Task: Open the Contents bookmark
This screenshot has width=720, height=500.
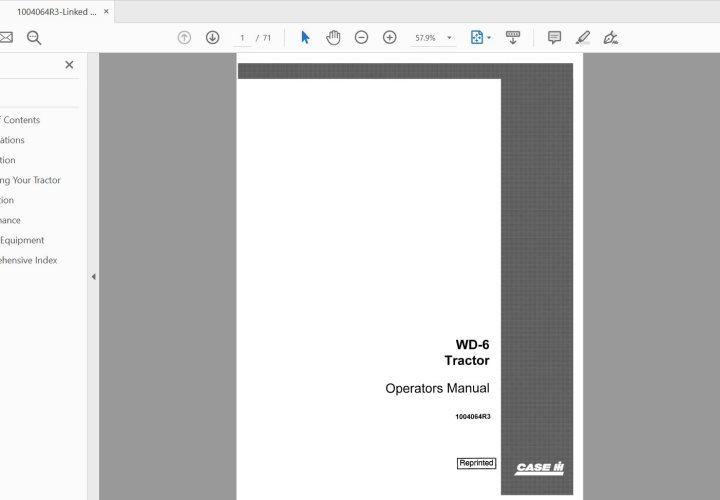Action: point(20,120)
